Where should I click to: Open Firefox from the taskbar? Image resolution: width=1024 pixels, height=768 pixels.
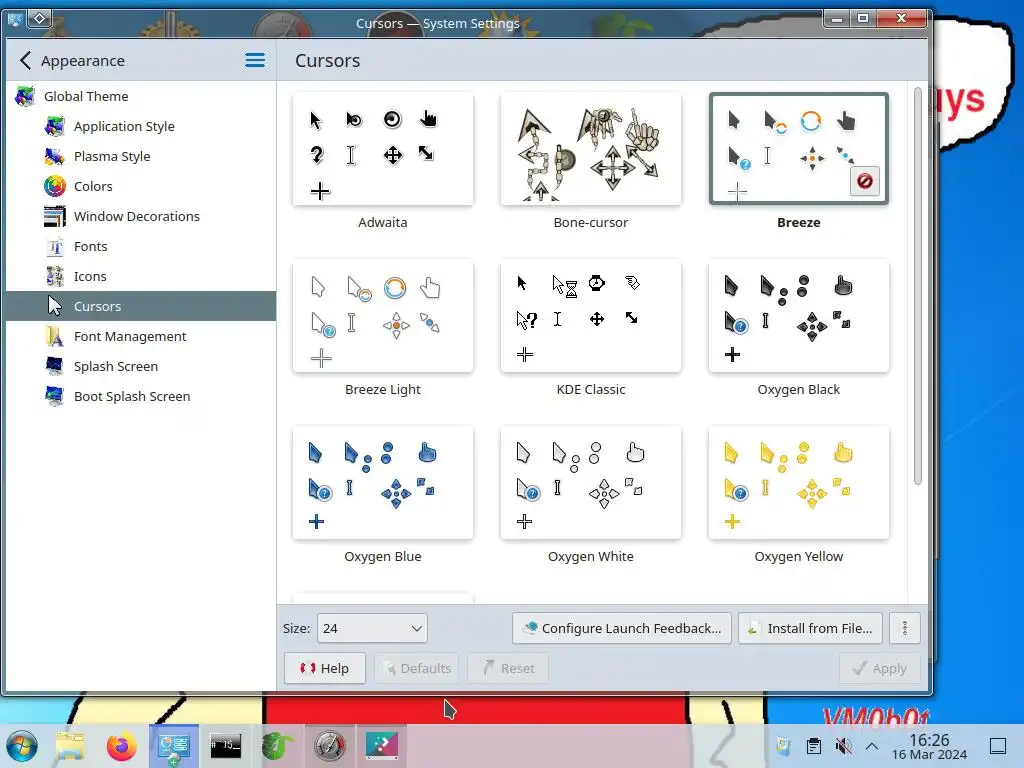pos(121,746)
